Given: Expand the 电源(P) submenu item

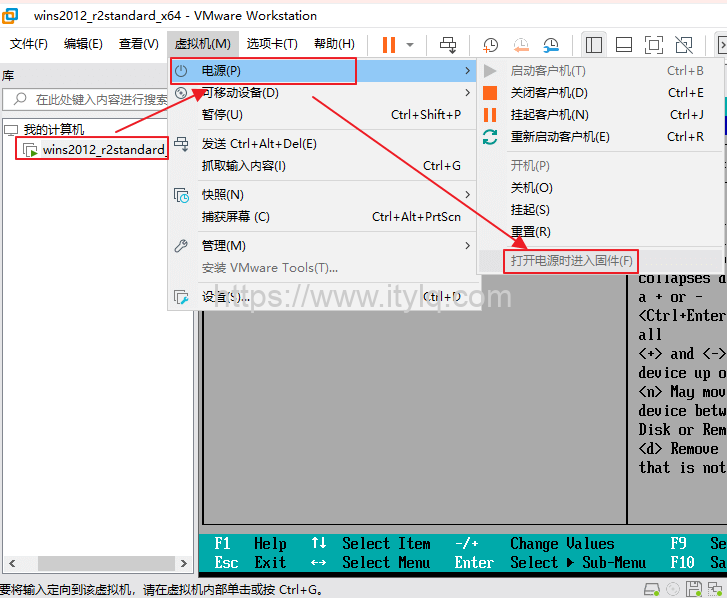Looking at the screenshot, I should click(x=264, y=71).
